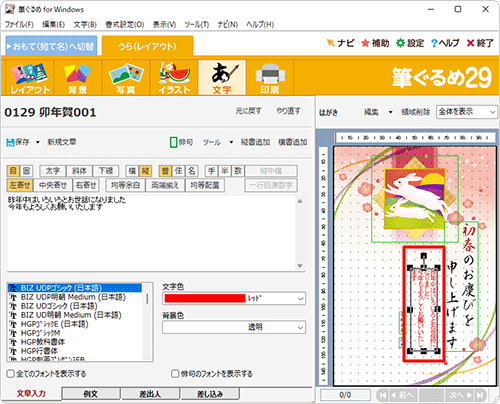Expand the ツール dropdown arrow

click(231, 142)
